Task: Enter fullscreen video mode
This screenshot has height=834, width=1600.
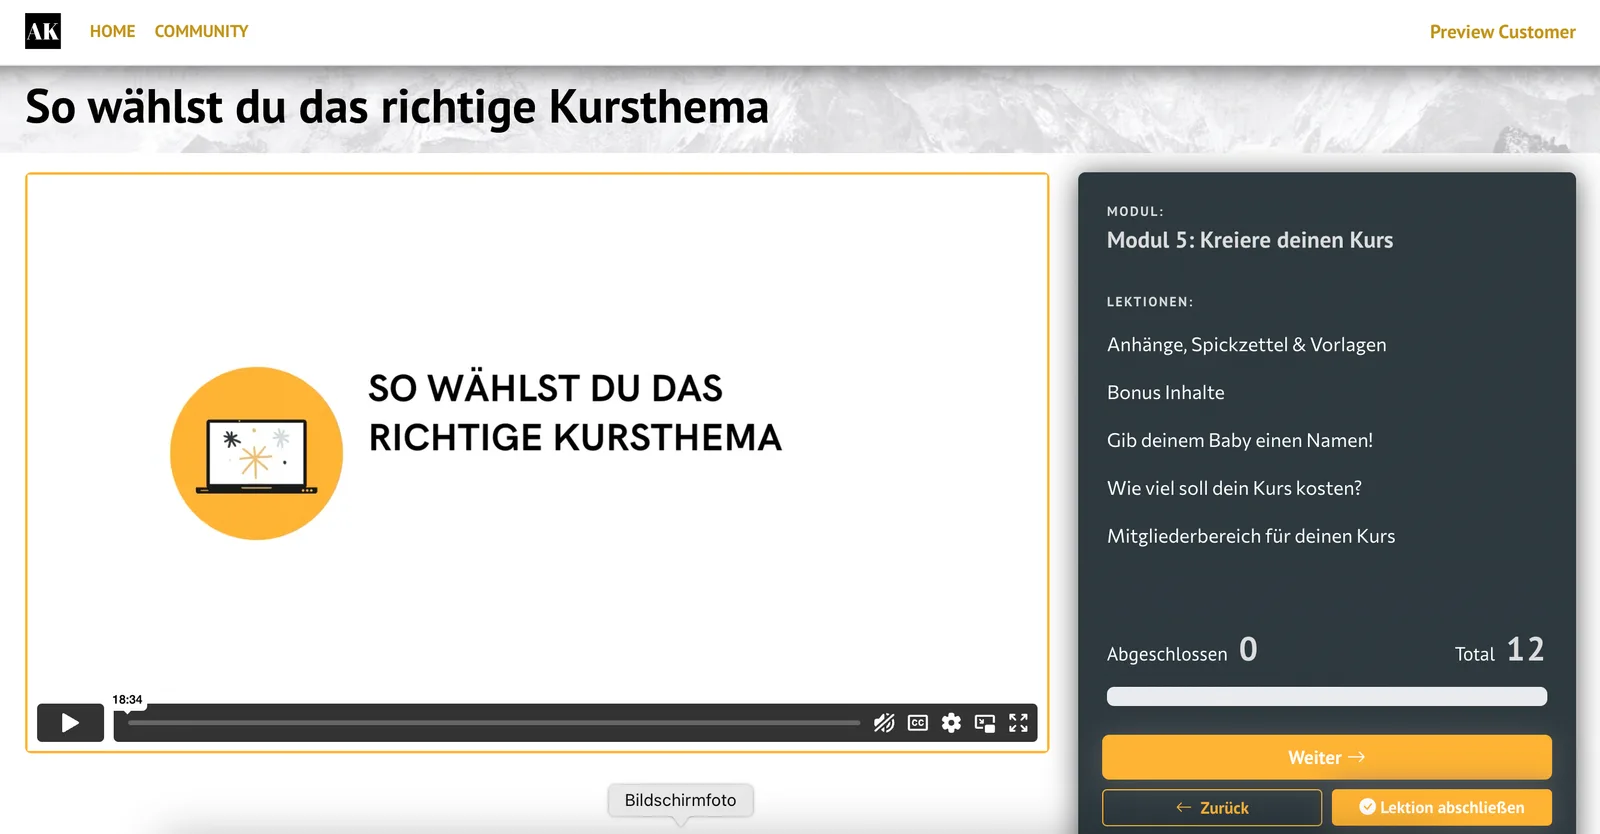Action: point(1018,723)
